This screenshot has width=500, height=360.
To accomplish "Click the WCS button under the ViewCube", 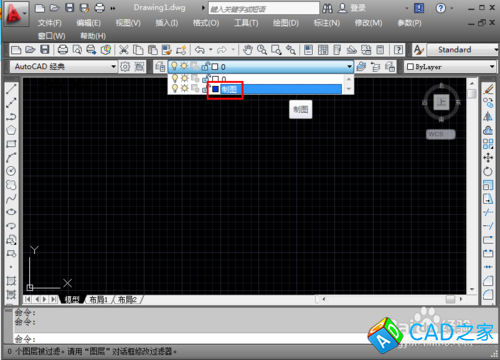I will pyautogui.click(x=440, y=134).
